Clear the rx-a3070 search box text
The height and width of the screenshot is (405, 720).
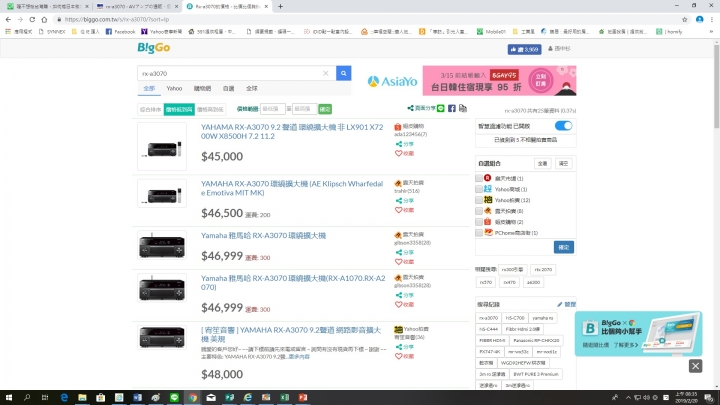(x=326, y=73)
